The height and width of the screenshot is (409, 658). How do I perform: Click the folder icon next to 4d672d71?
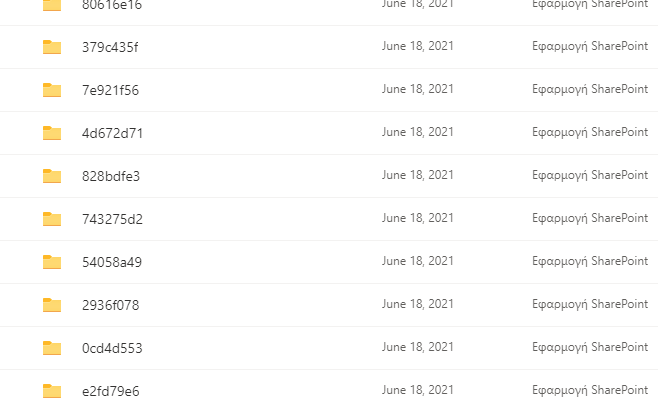52,133
